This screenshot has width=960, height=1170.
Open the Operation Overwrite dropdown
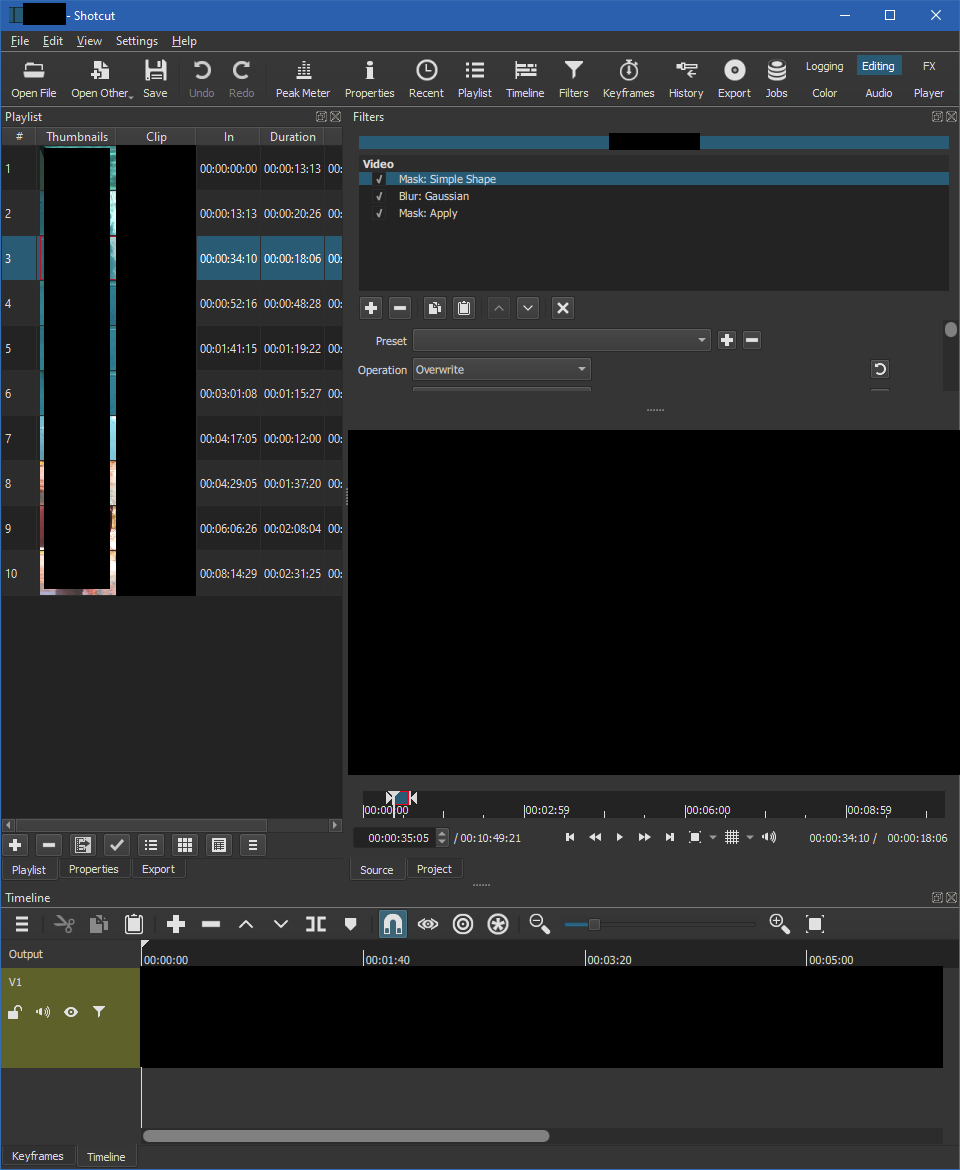[x=501, y=369]
